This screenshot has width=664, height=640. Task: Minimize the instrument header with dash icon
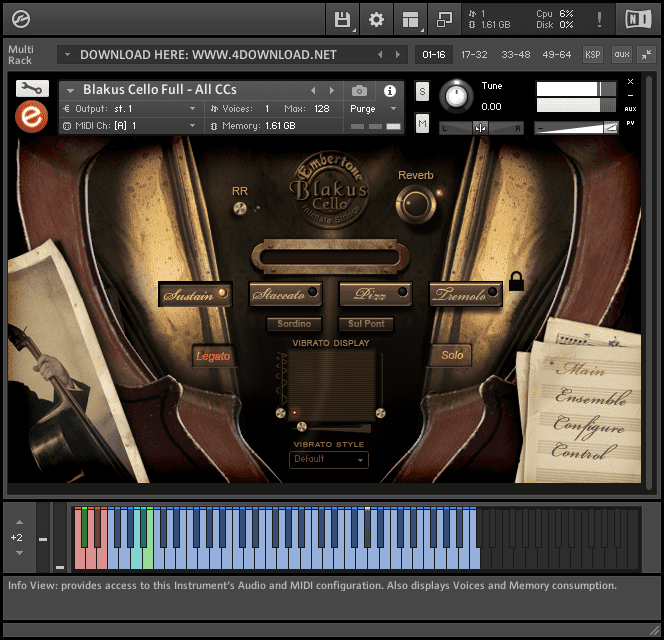[630, 96]
